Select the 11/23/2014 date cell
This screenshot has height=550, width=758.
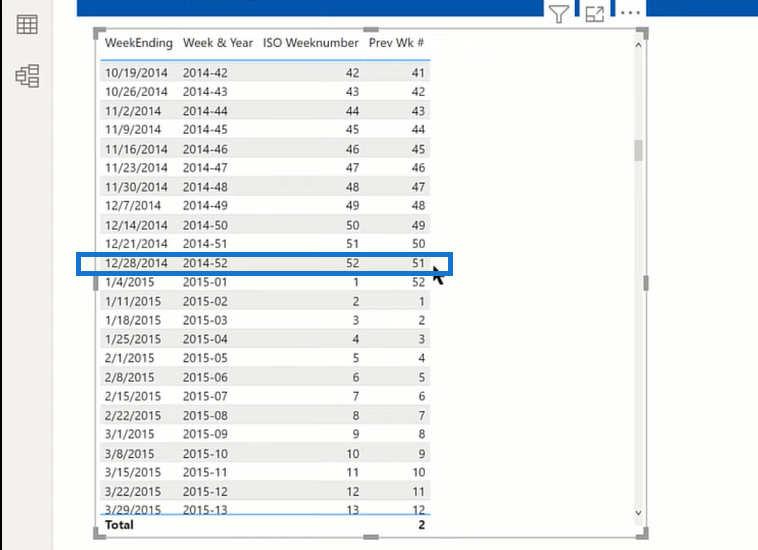(x=136, y=168)
